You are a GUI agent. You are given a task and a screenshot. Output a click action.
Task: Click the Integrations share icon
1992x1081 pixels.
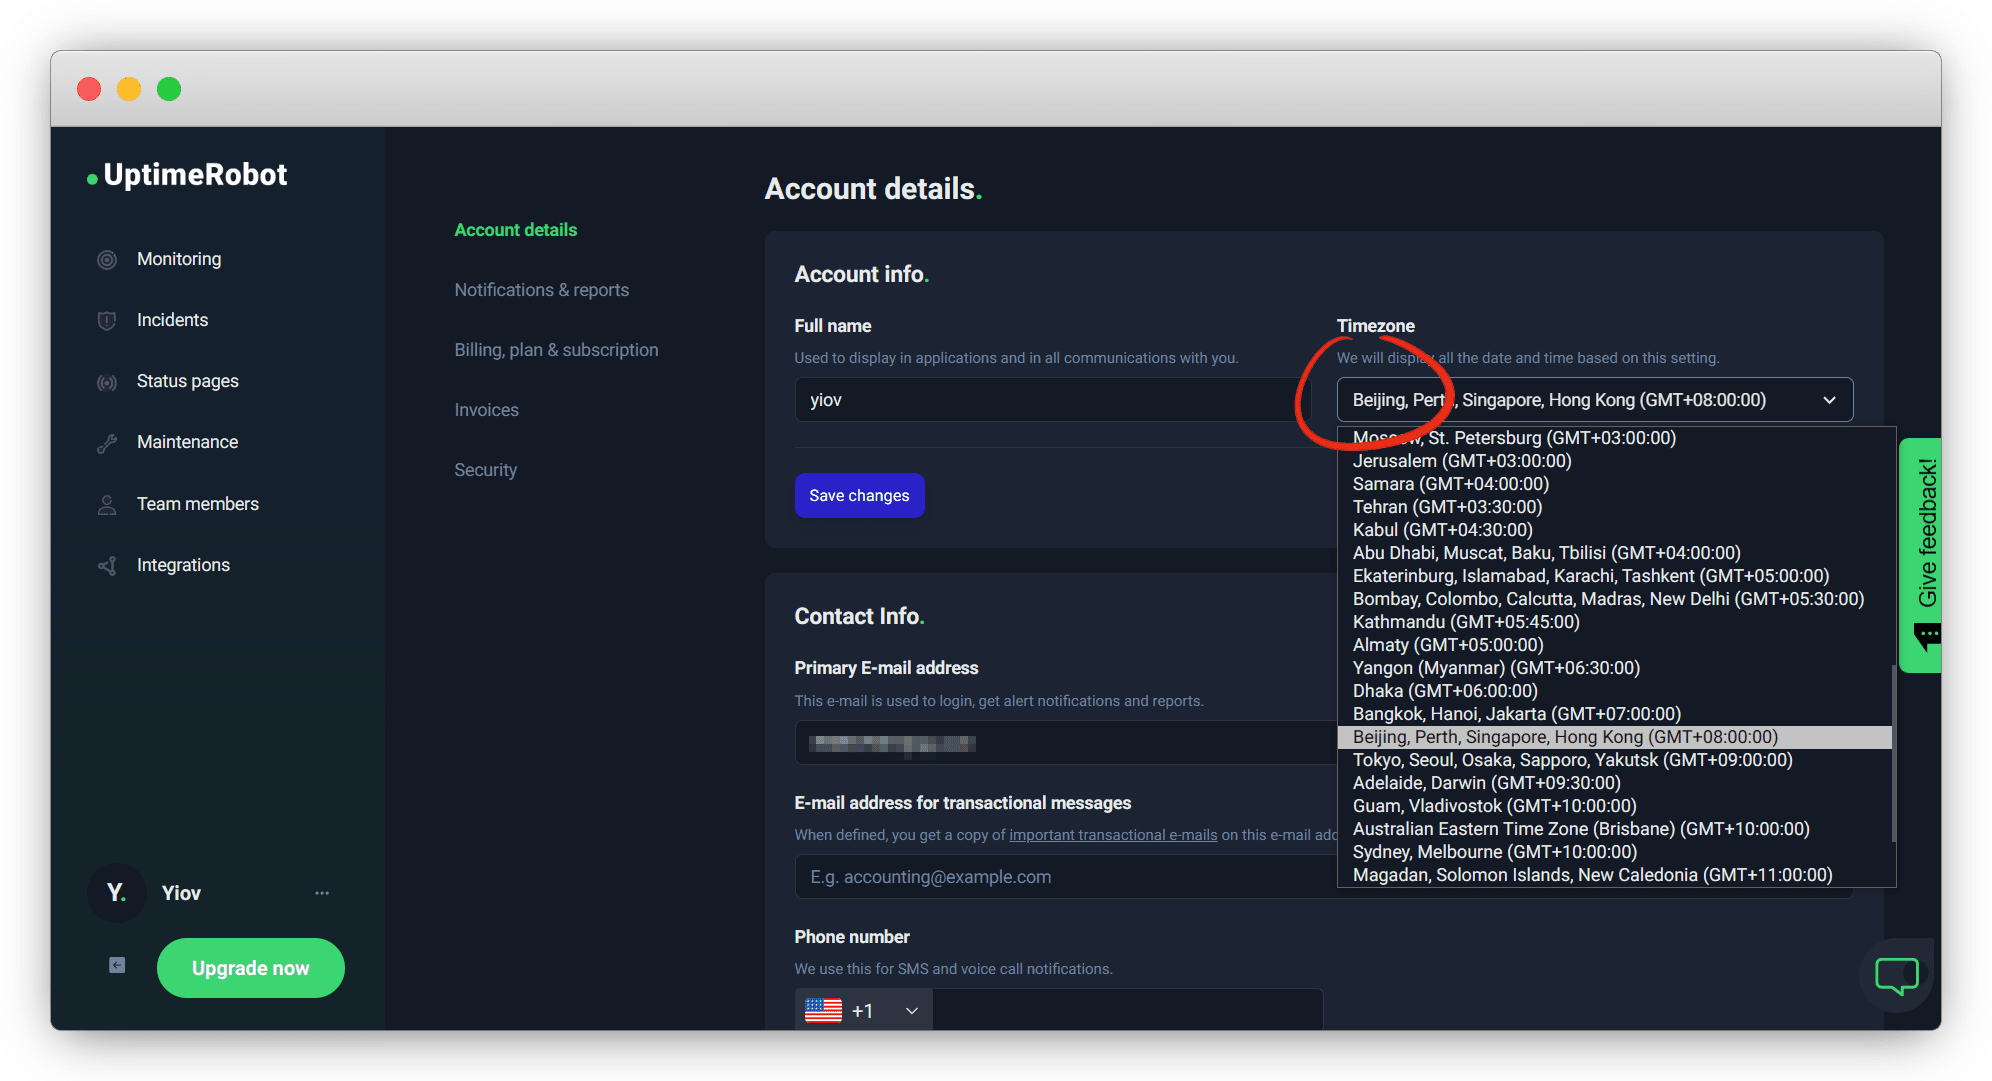[107, 566]
